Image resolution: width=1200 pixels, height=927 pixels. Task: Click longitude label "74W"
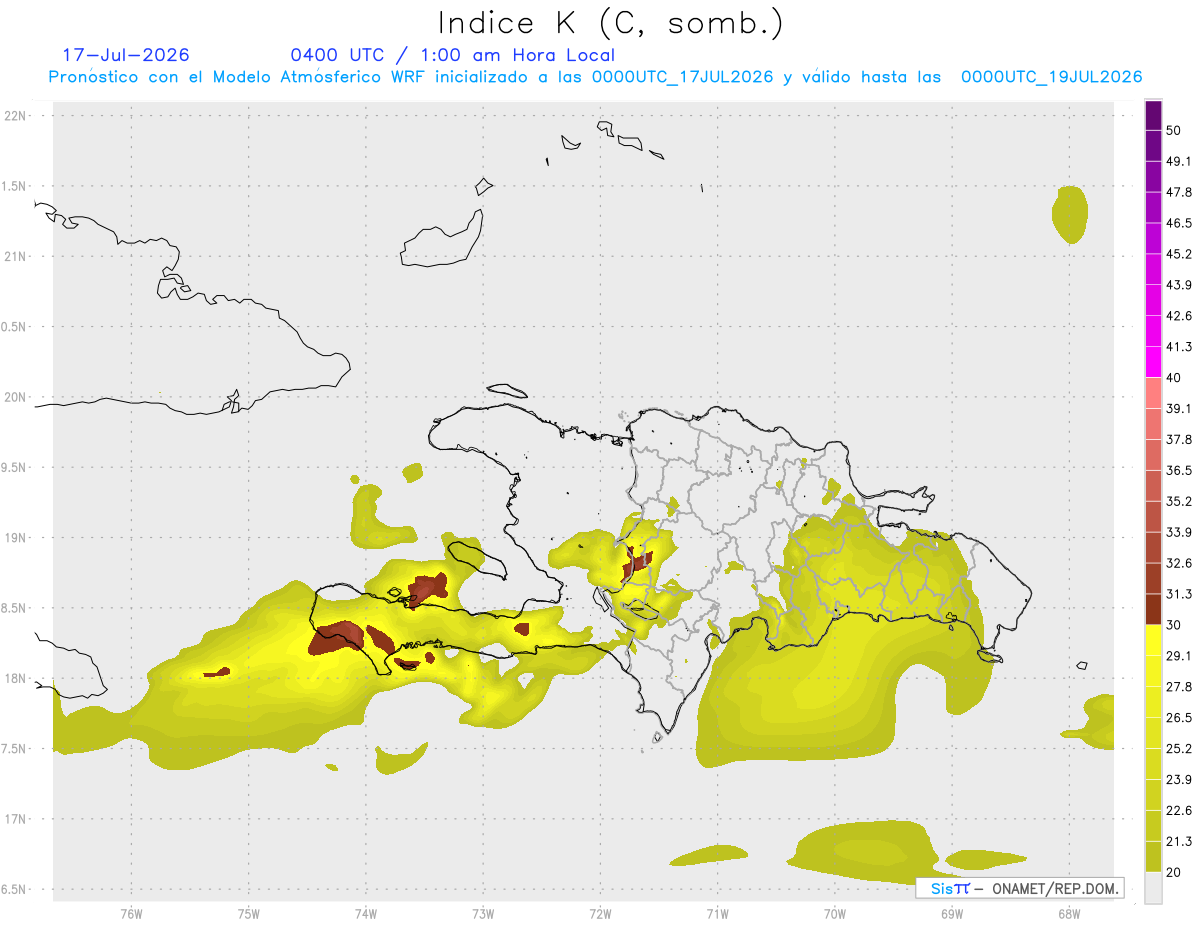366,913
